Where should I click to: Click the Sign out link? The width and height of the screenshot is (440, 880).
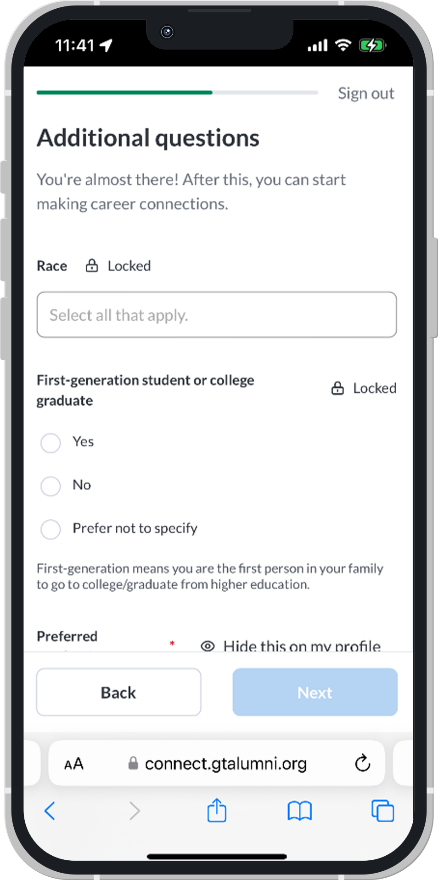[x=366, y=93]
